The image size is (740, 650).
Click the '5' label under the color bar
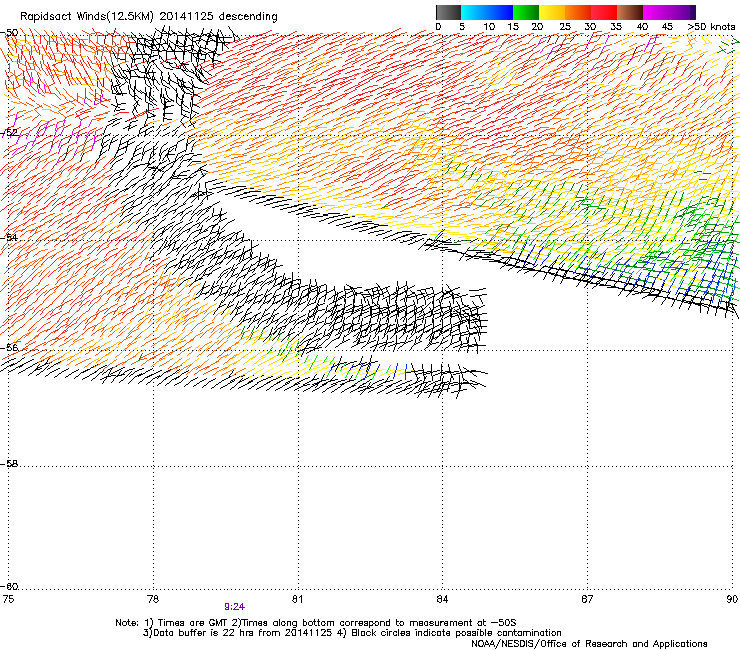(x=462, y=27)
